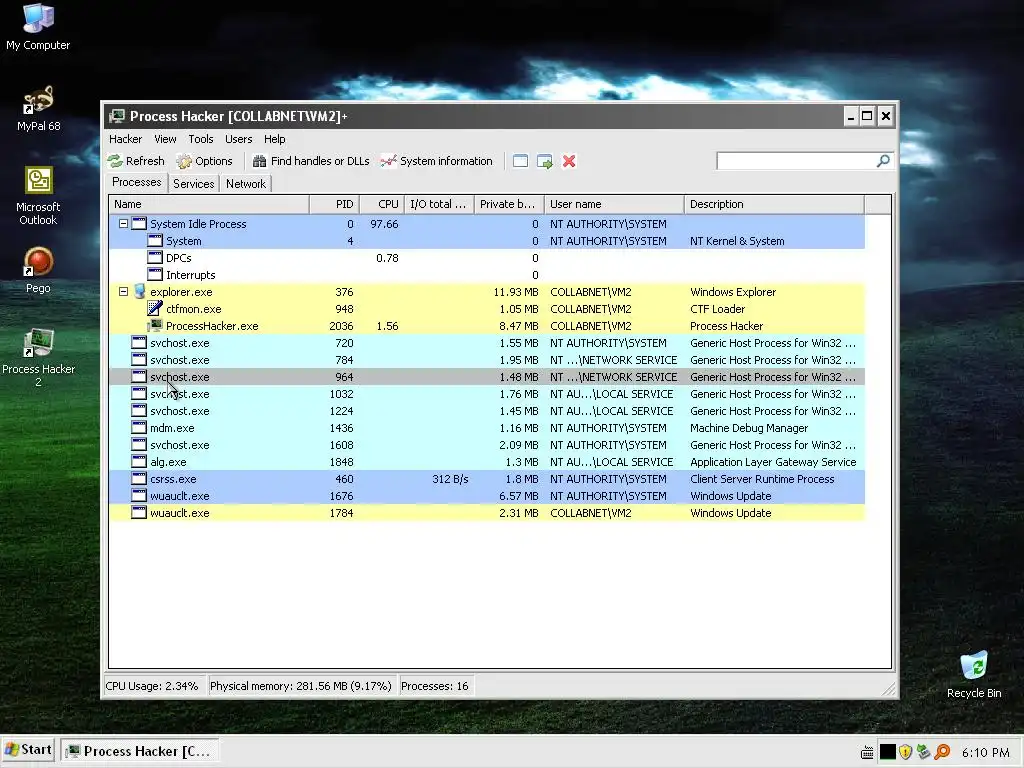Select svchost.exe with PID 784
This screenshot has width=1024, height=768.
click(x=487, y=360)
